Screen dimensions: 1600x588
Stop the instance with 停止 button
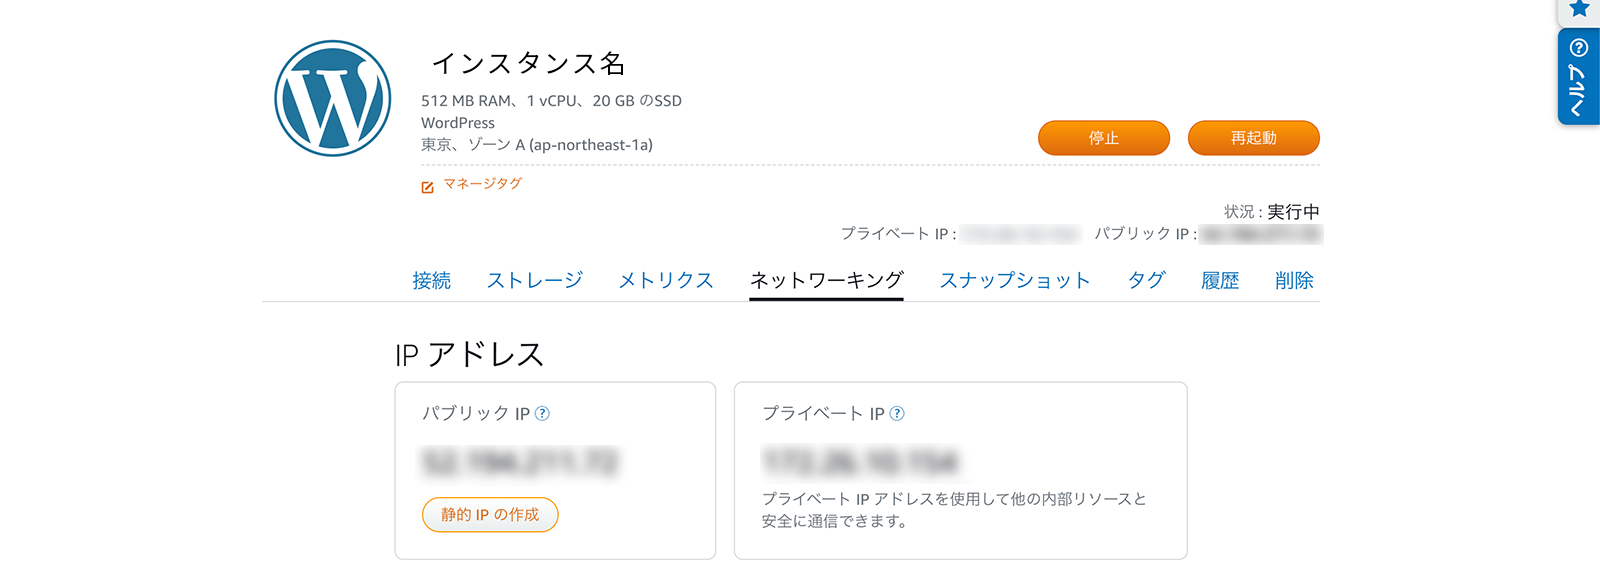point(1104,138)
